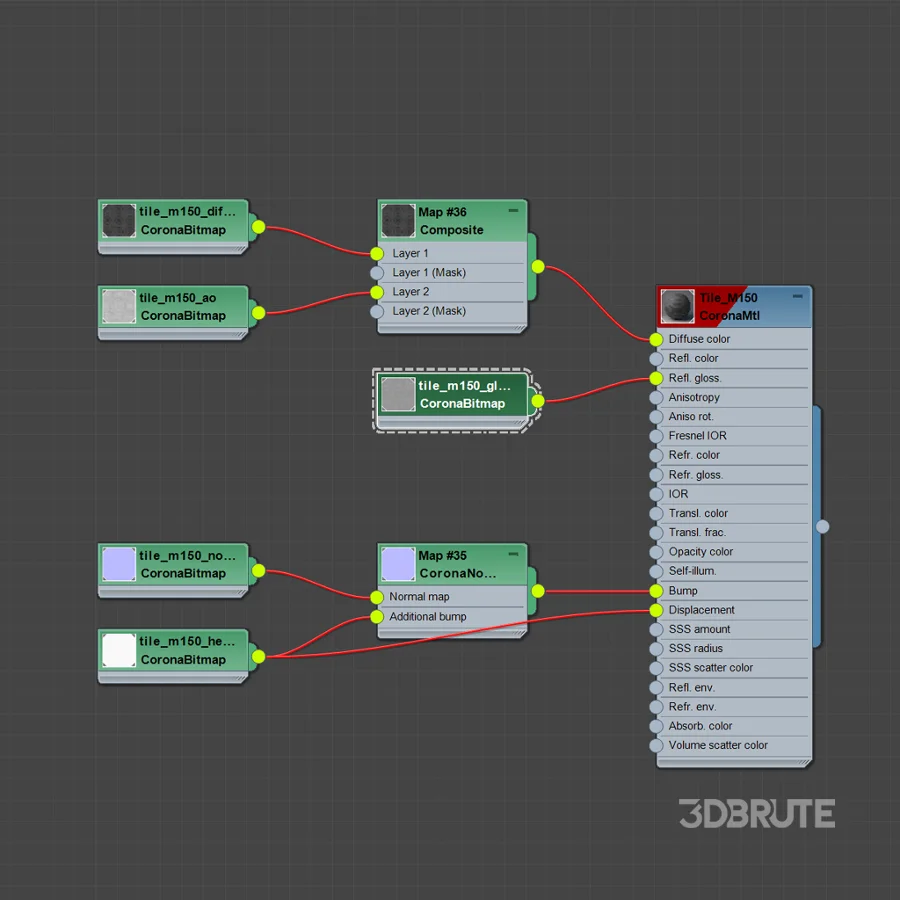Click output socket of tile_m150_gl node
The height and width of the screenshot is (900, 900).
click(538, 401)
